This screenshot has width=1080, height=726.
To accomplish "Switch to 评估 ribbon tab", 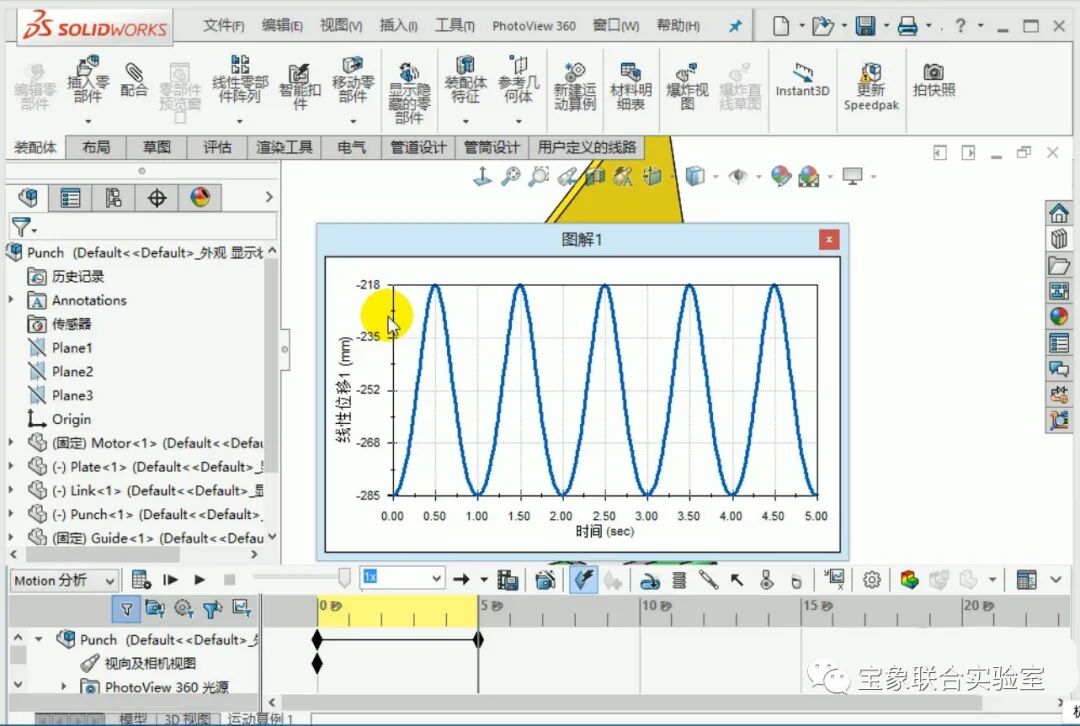I will pyautogui.click(x=218, y=147).
